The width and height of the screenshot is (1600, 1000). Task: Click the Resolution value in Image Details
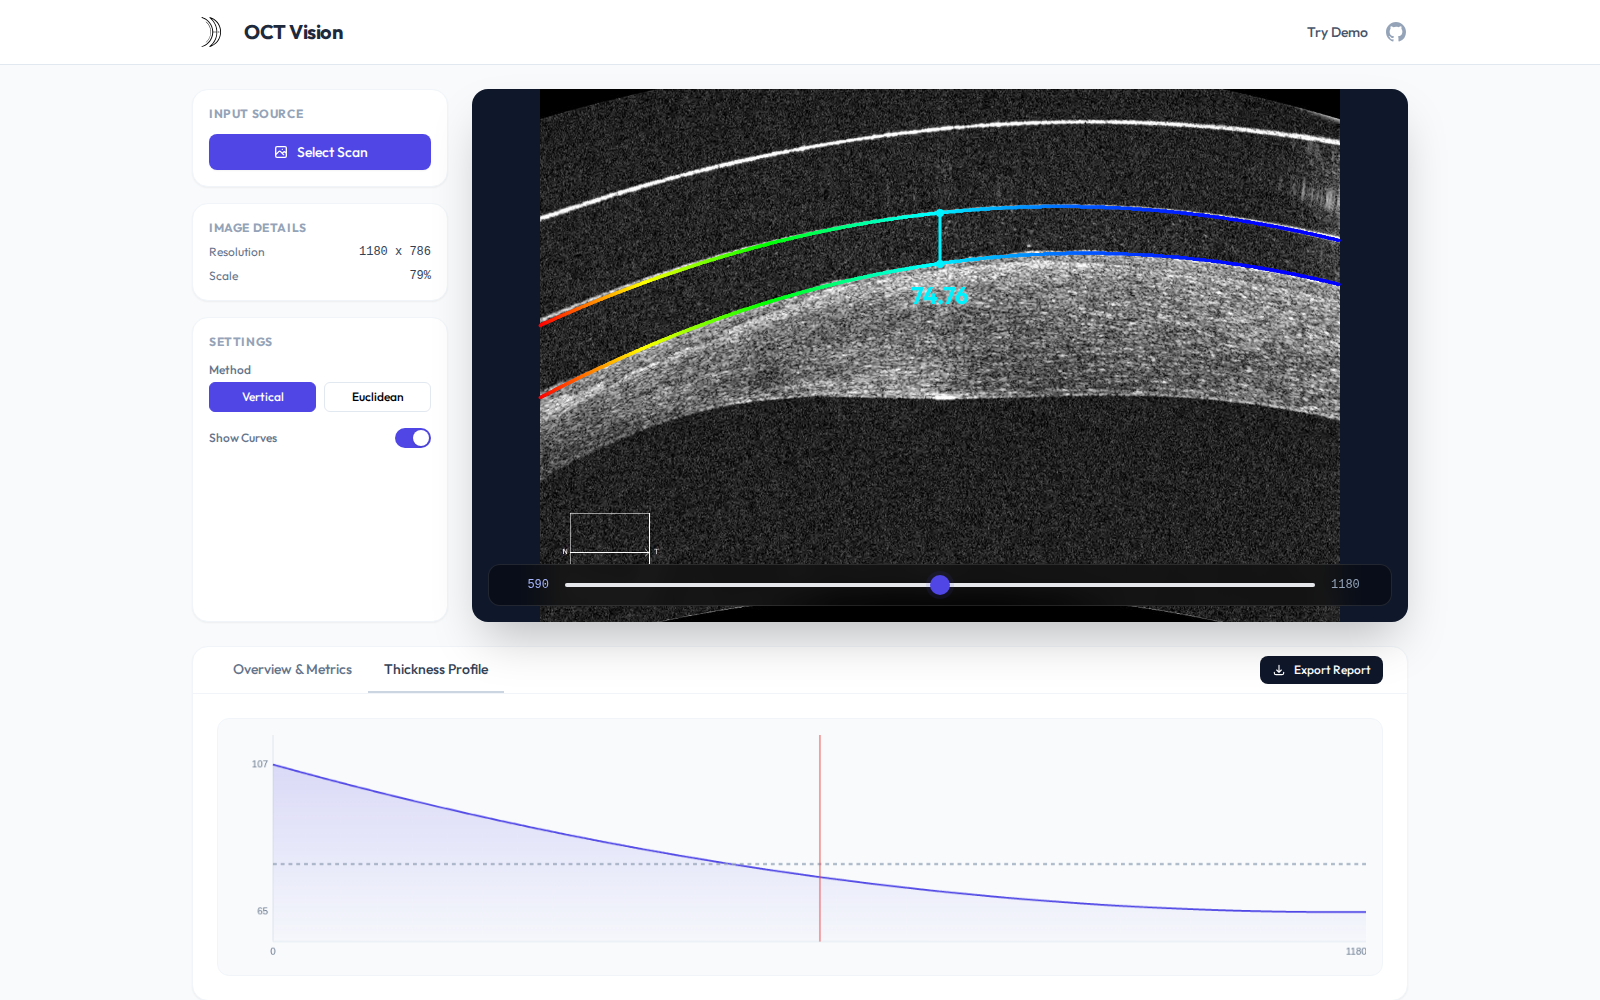pos(394,251)
